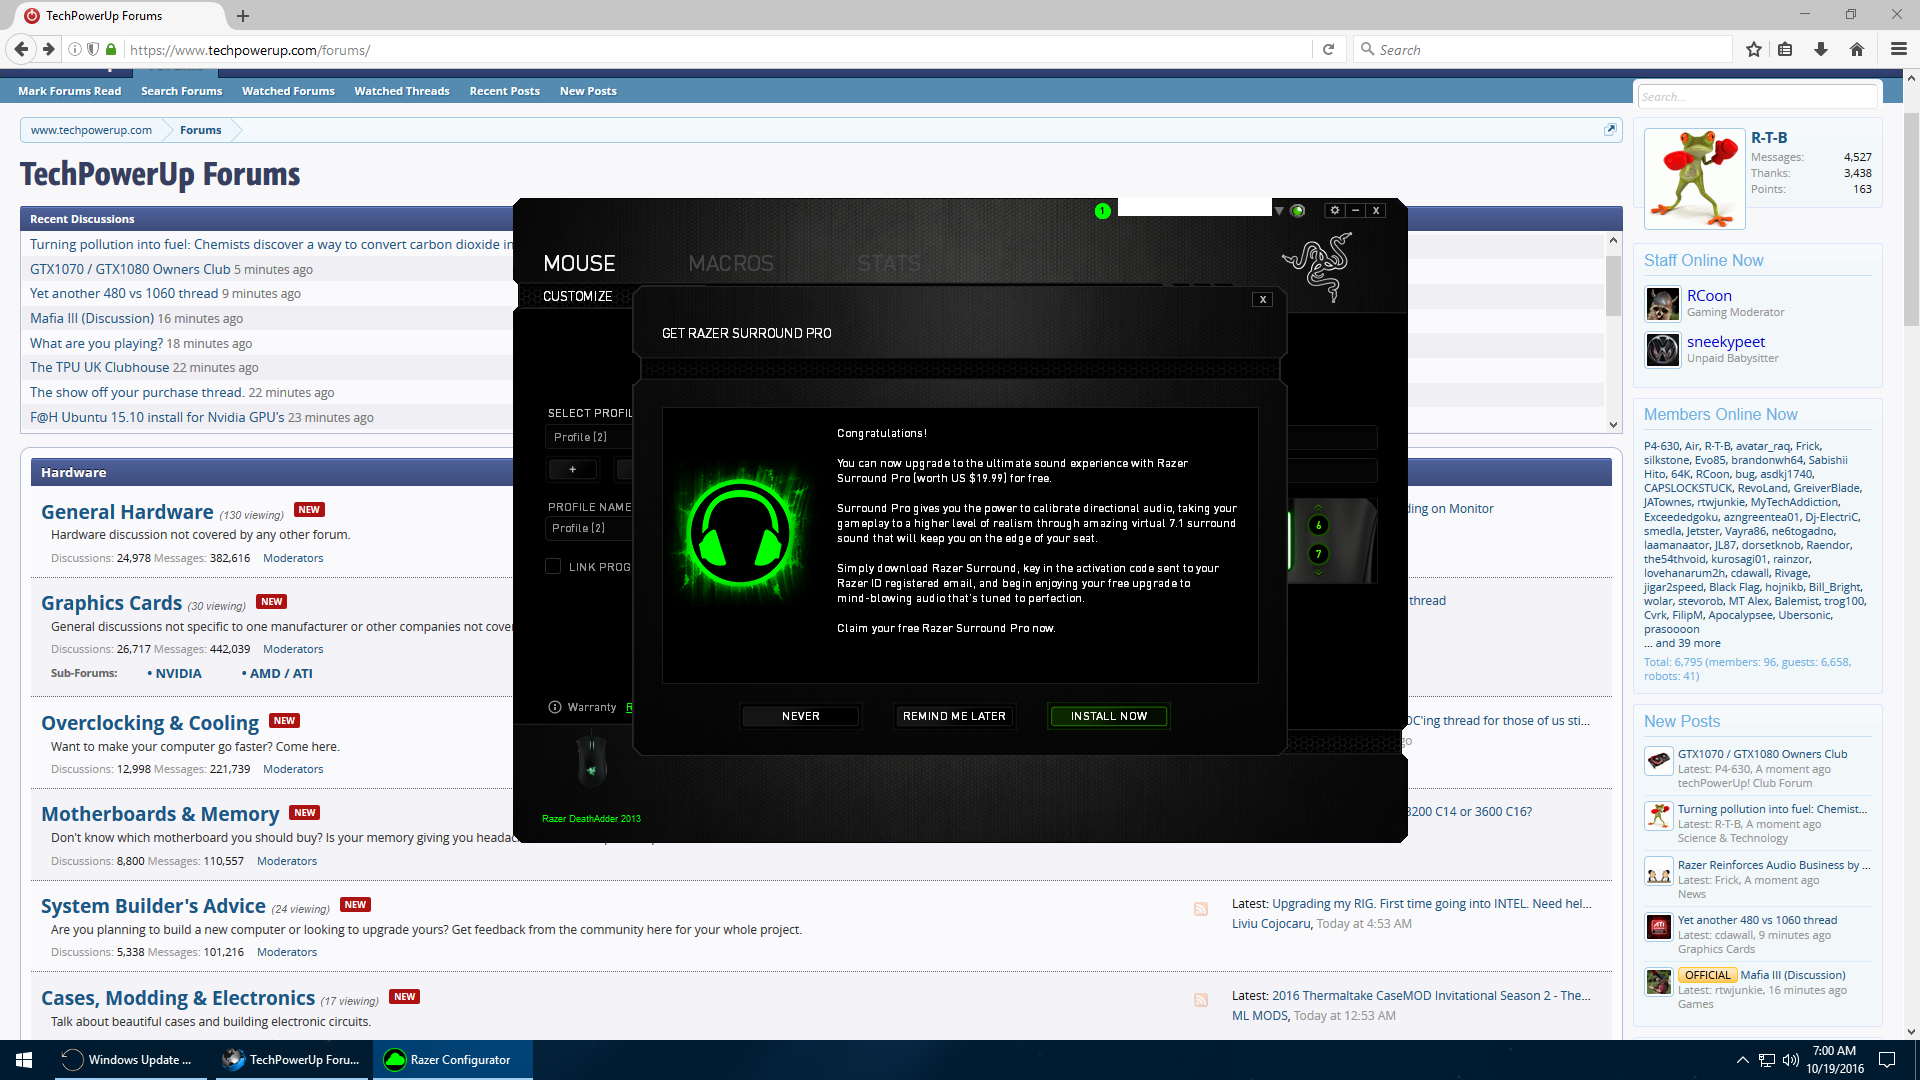Click Mark Forums Read
This screenshot has height=1080, width=1920.
(x=69, y=91)
